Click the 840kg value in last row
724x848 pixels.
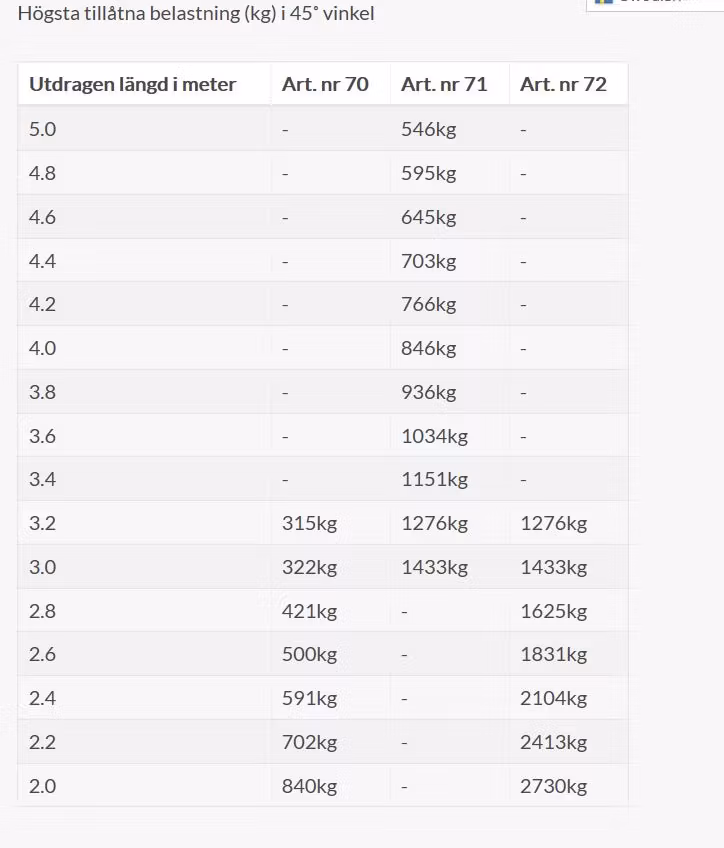[x=309, y=786]
